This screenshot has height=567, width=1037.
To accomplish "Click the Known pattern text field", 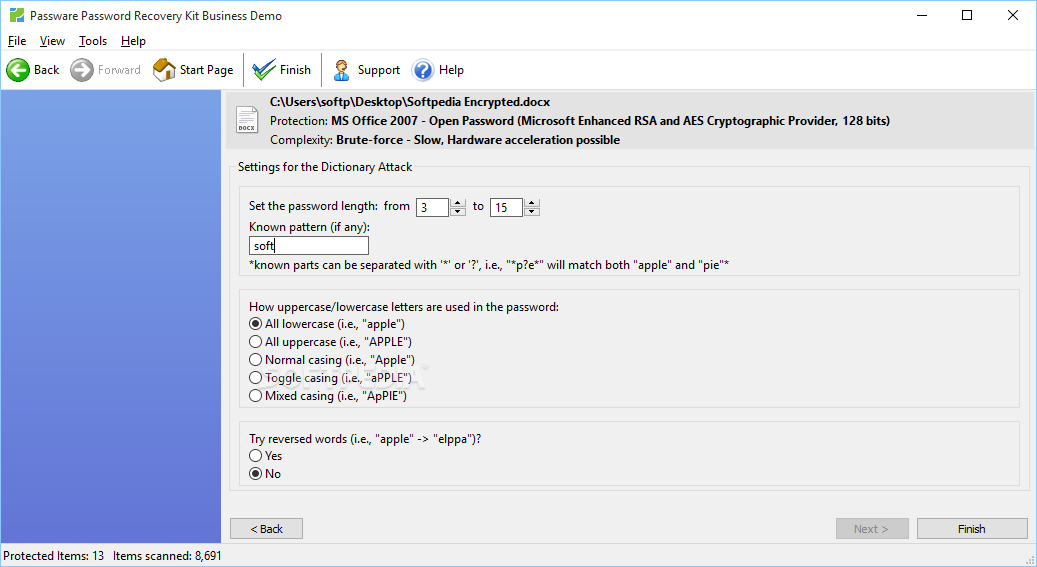I will point(309,245).
